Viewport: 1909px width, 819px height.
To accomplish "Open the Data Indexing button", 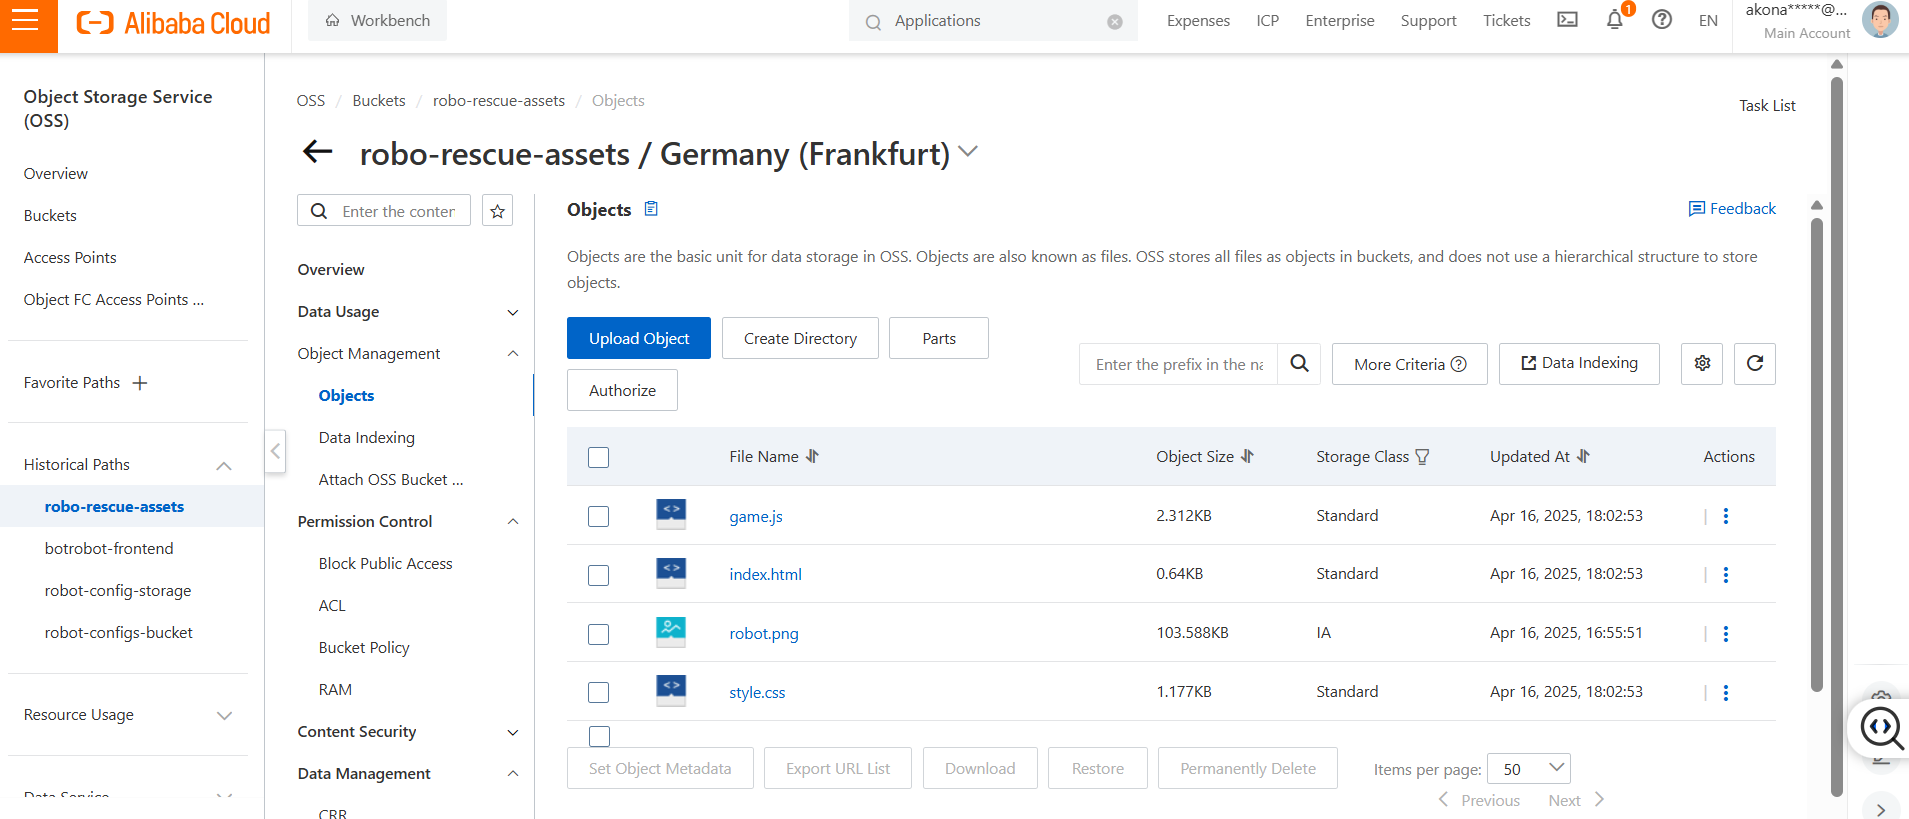I will pos(1579,364).
